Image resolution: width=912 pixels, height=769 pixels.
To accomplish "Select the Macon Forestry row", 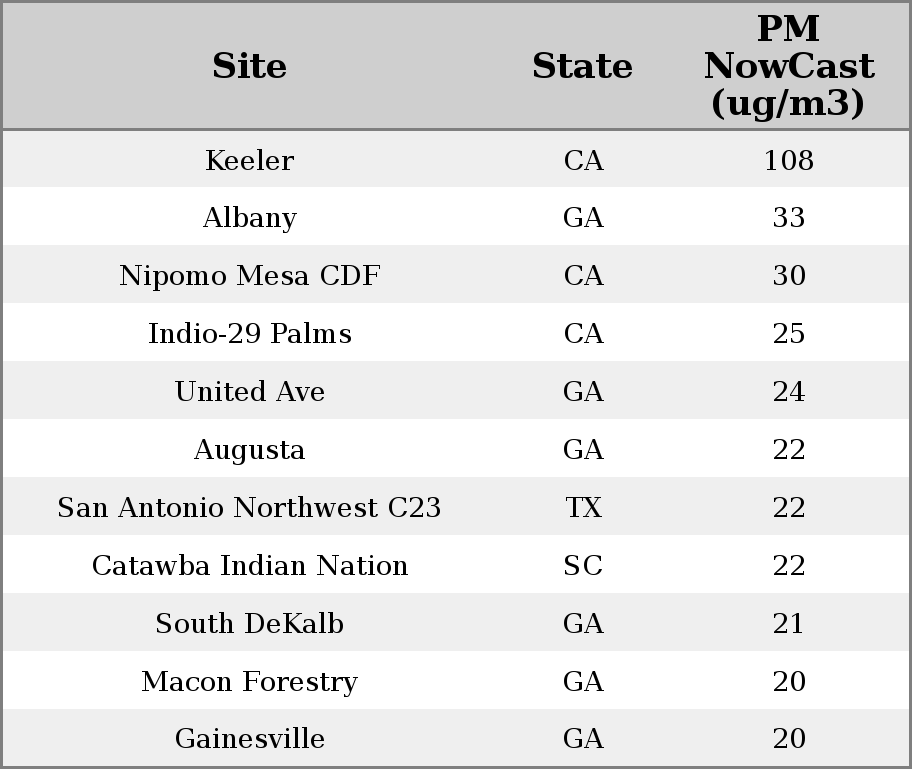I will point(249,682).
